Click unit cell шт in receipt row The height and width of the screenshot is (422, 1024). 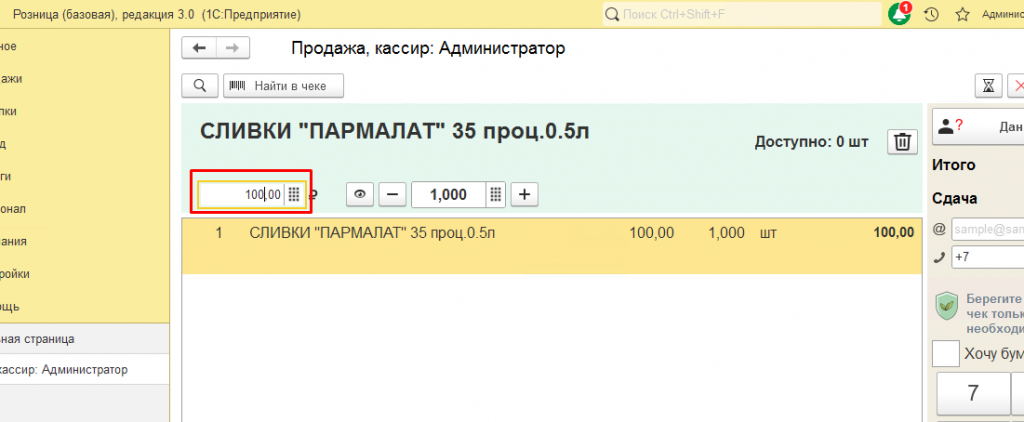768,233
